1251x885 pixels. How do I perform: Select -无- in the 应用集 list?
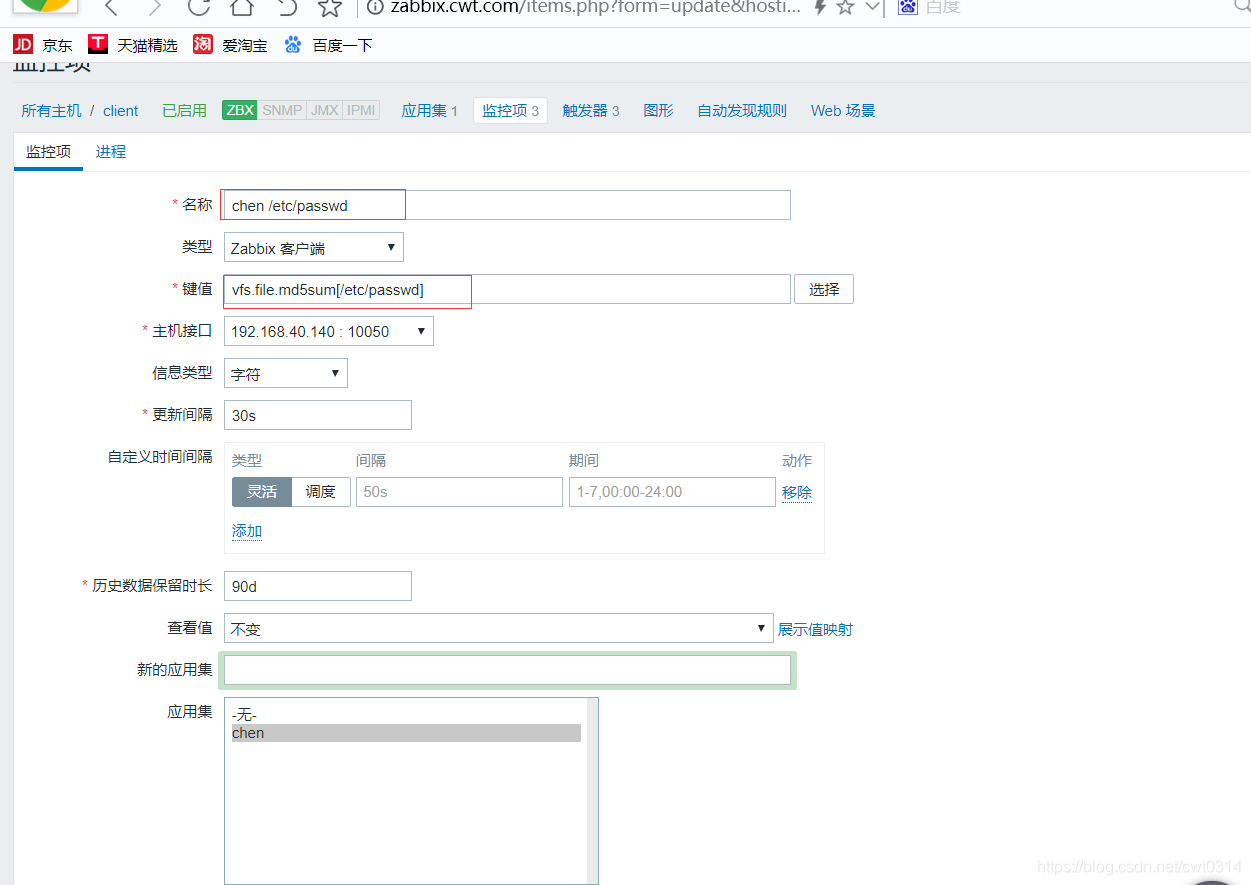(405, 715)
